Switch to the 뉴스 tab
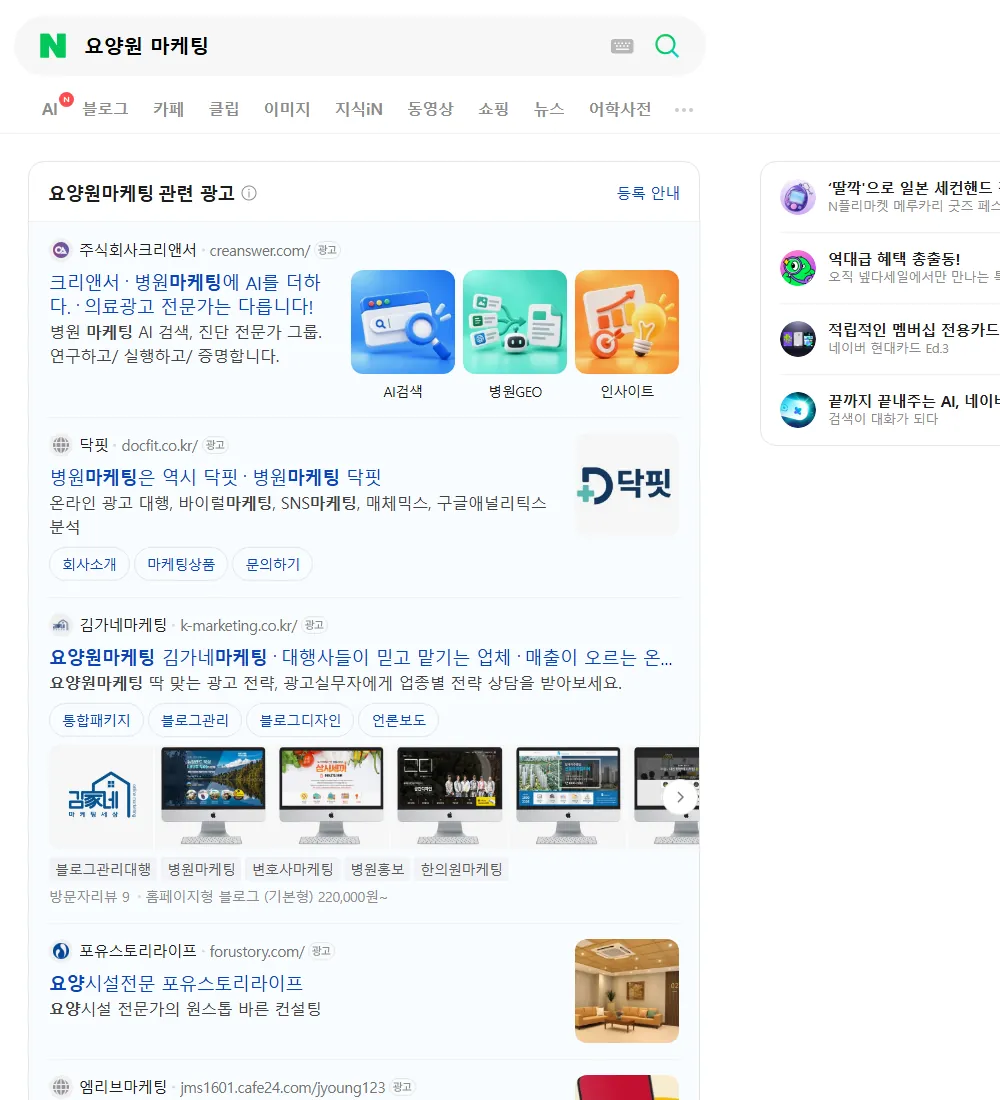 549,109
